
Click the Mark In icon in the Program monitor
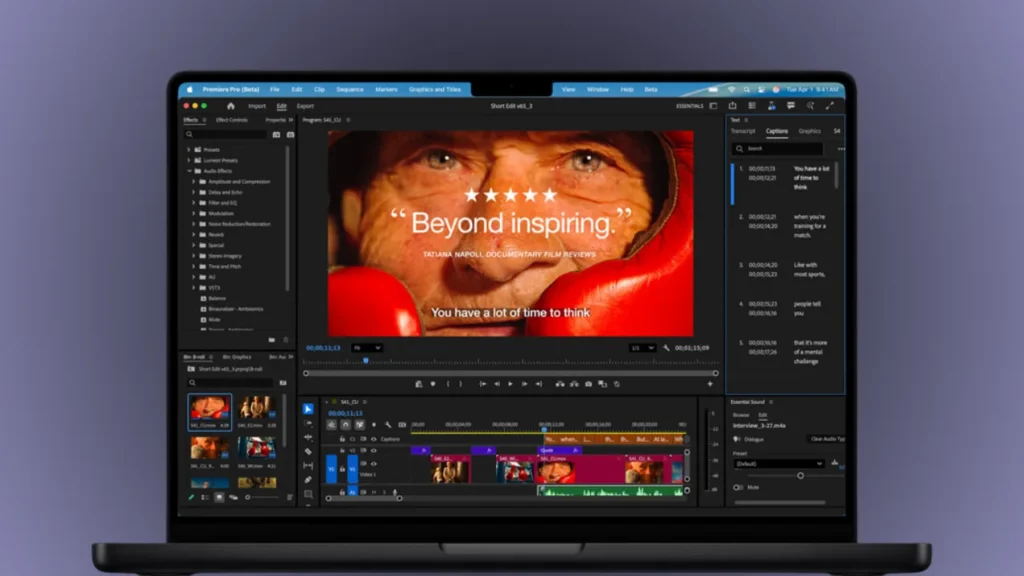point(448,383)
